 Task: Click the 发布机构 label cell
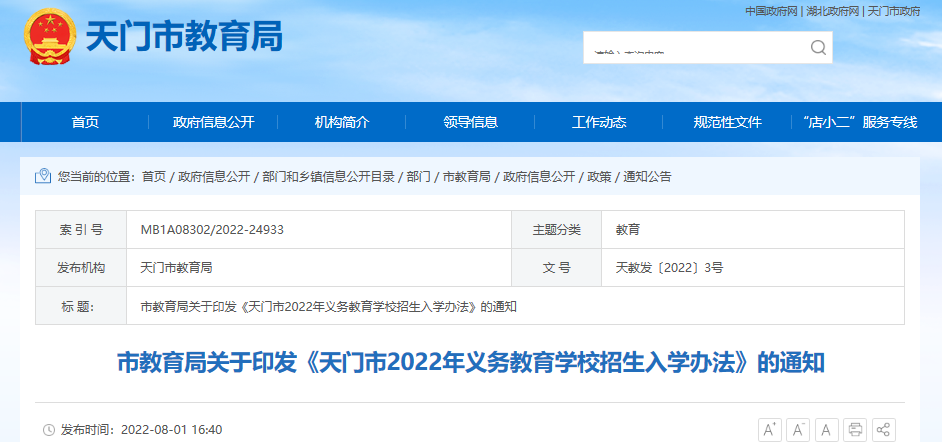click(81, 268)
